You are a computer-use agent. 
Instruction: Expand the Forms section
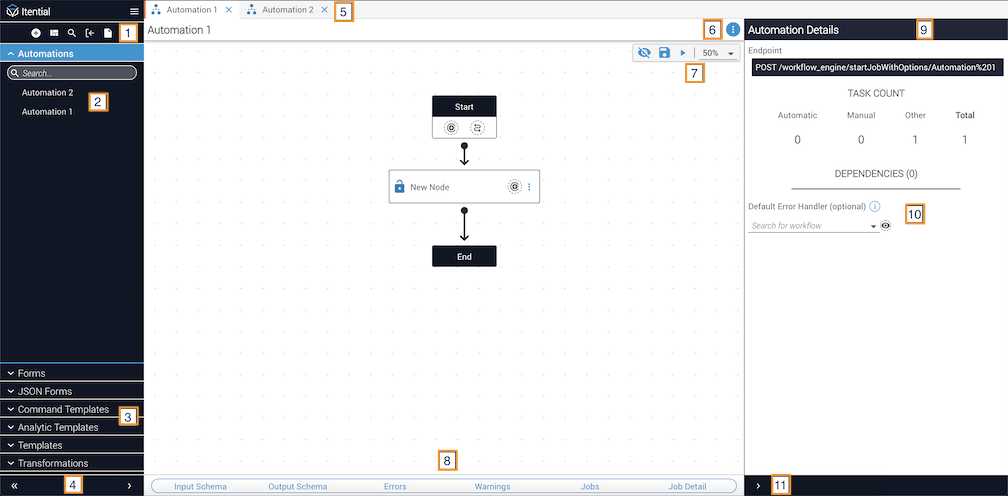[x=72, y=373]
